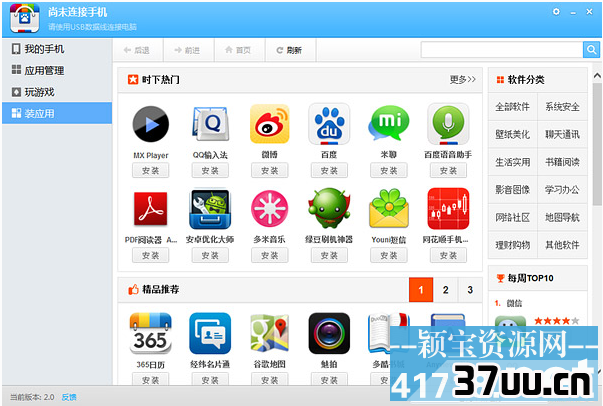
Task: Open 微信 entry in 每周TOP10
Action: [x=514, y=303]
